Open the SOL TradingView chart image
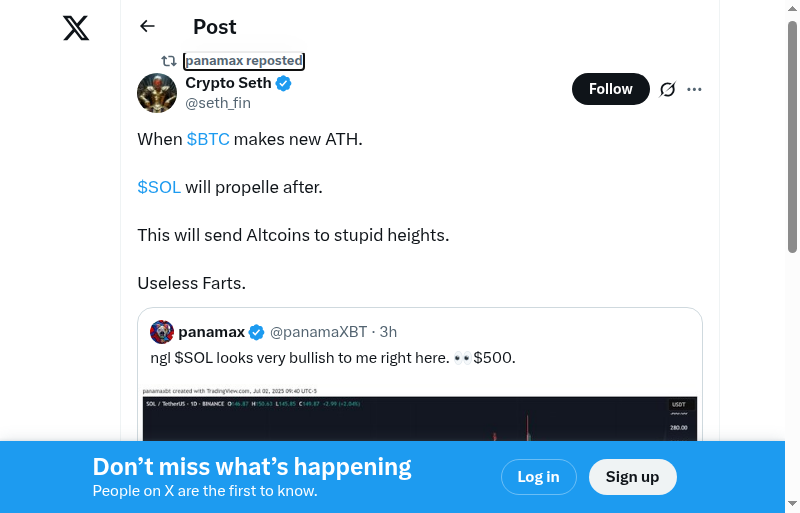 coord(420,415)
